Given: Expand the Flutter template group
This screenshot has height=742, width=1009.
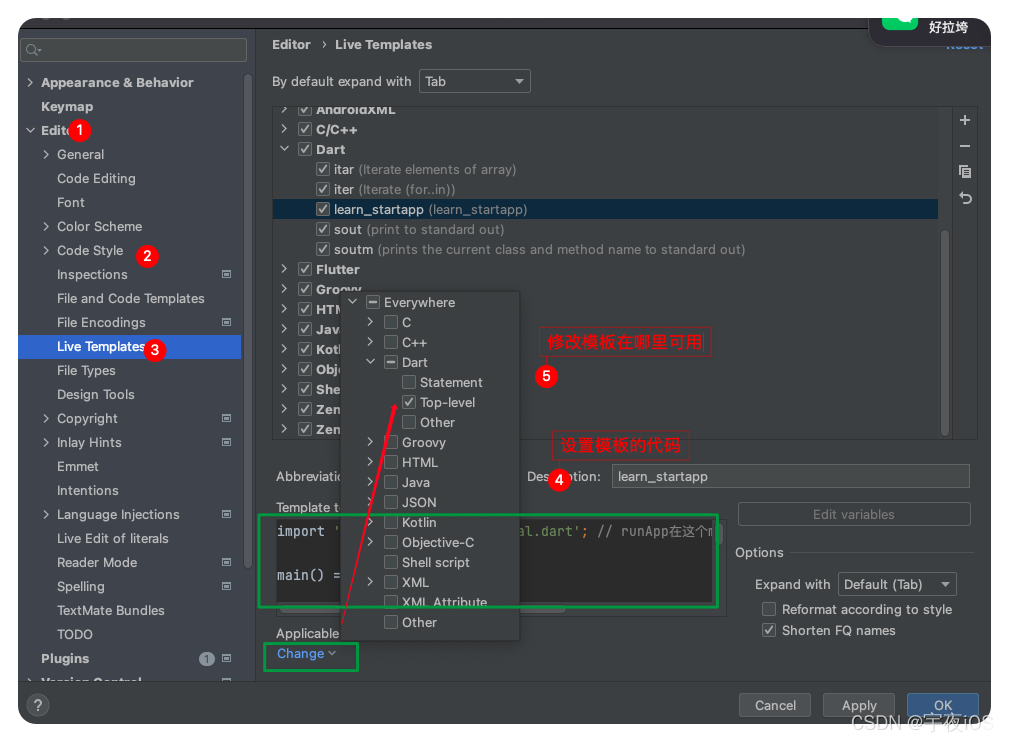Looking at the screenshot, I should pyautogui.click(x=284, y=269).
